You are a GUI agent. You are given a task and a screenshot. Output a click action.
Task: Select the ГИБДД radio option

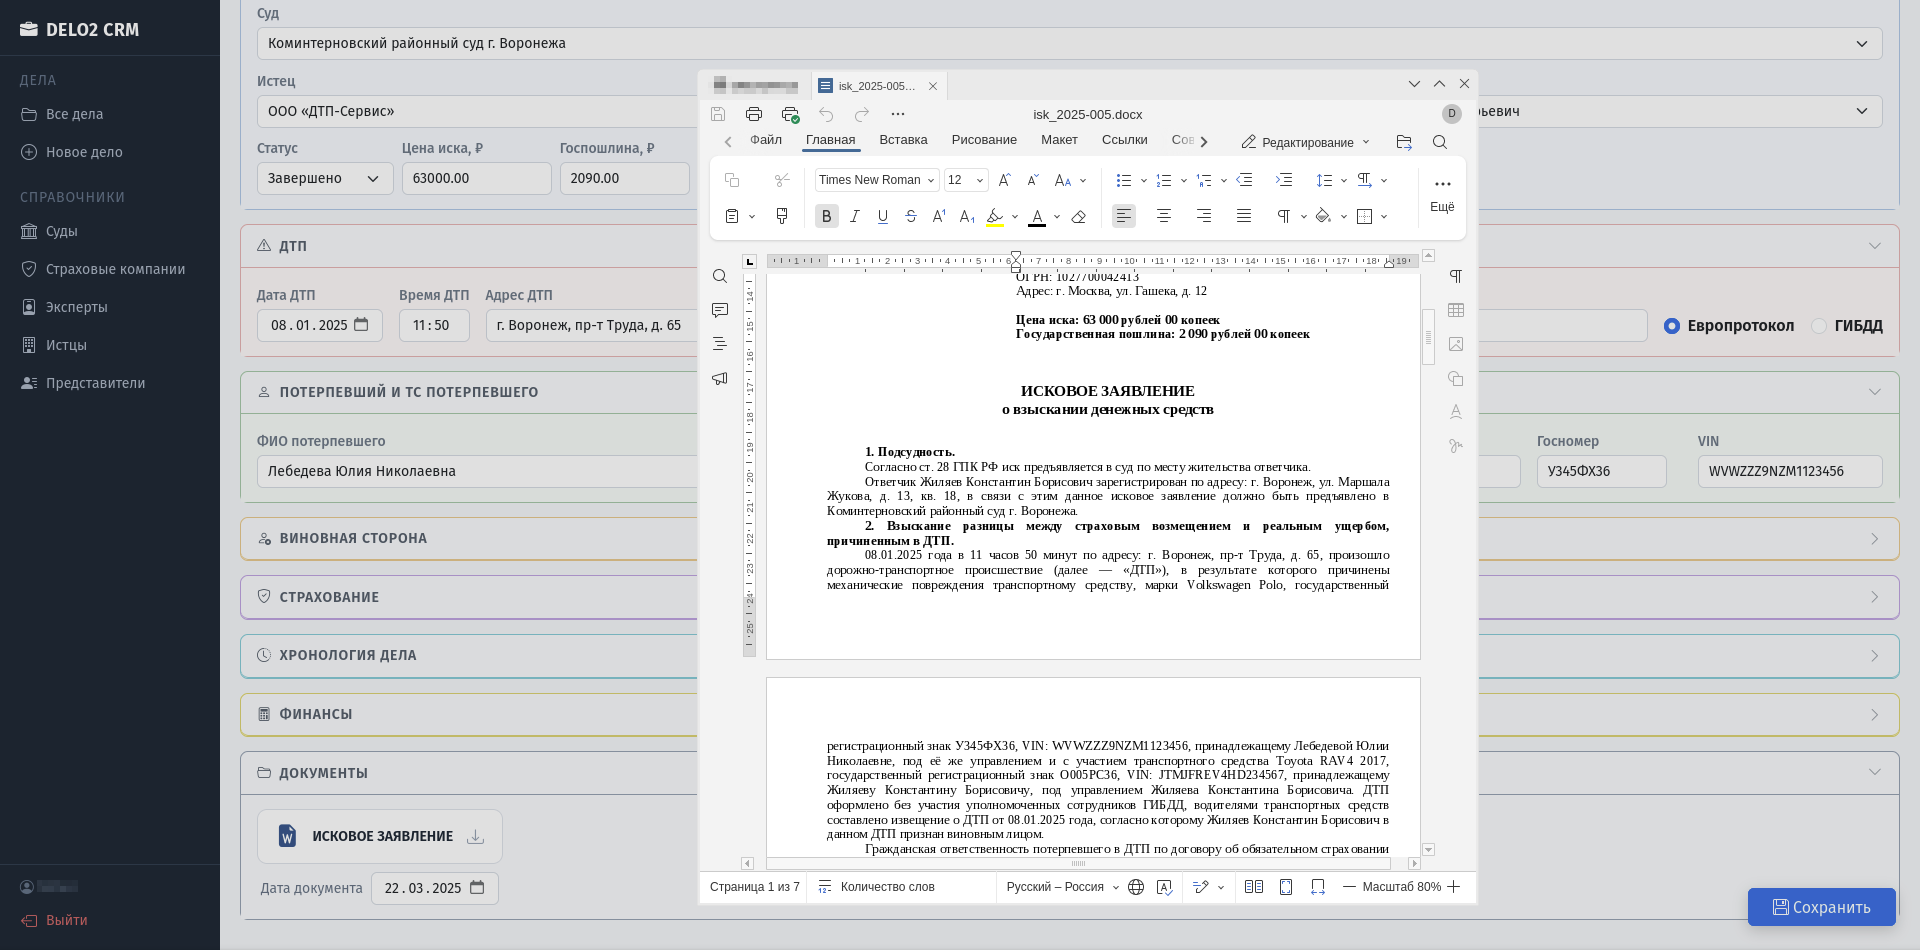1819,326
